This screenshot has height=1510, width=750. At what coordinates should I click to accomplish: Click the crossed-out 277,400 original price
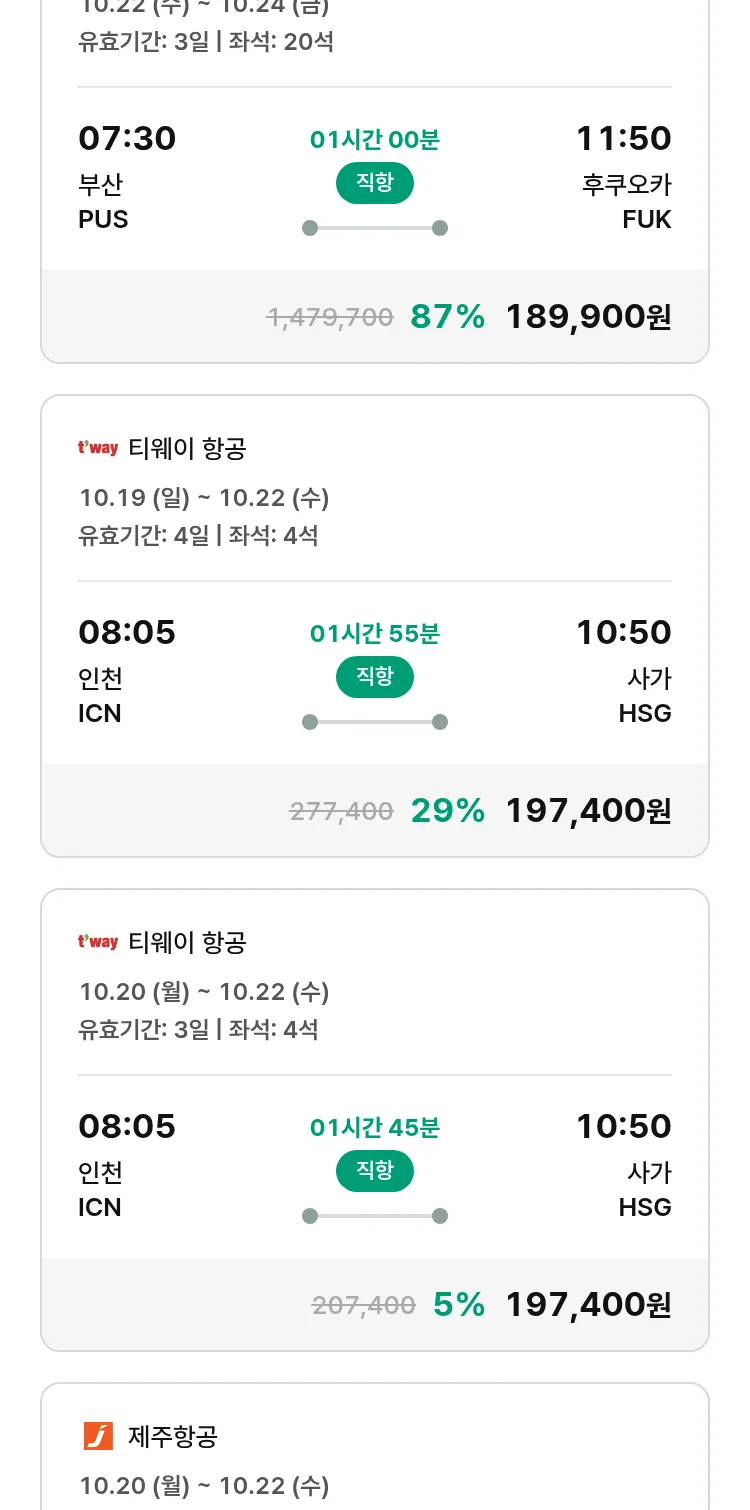[x=341, y=812]
